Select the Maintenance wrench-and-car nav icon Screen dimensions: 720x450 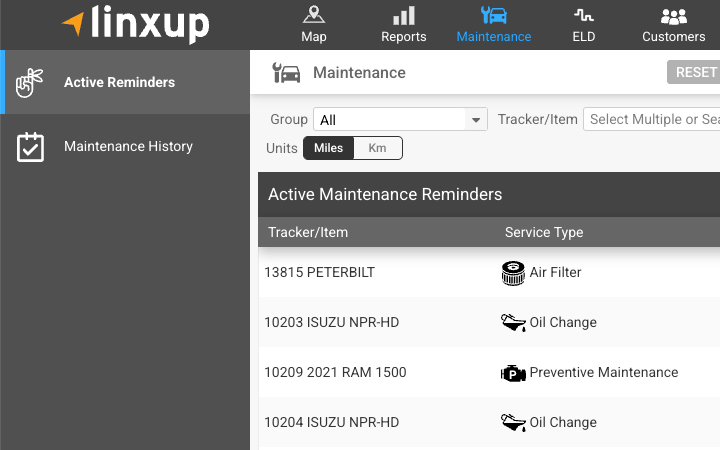pos(494,15)
